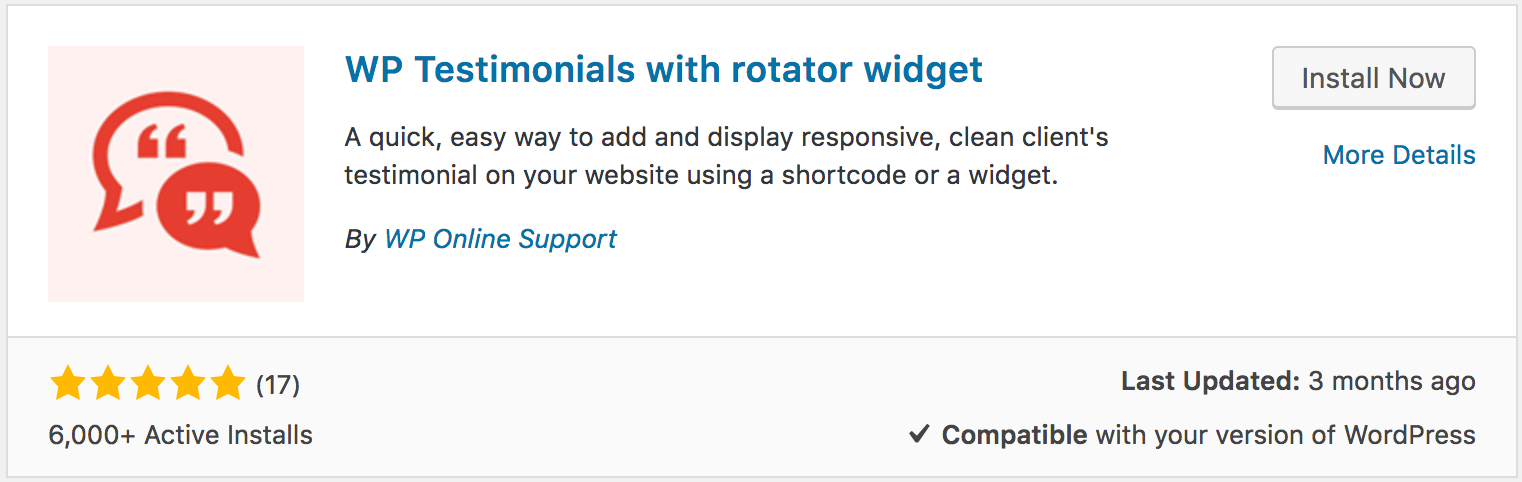The image size is (1522, 482).
Task: Click the red speech bubbles plugin icon
Action: [x=176, y=172]
